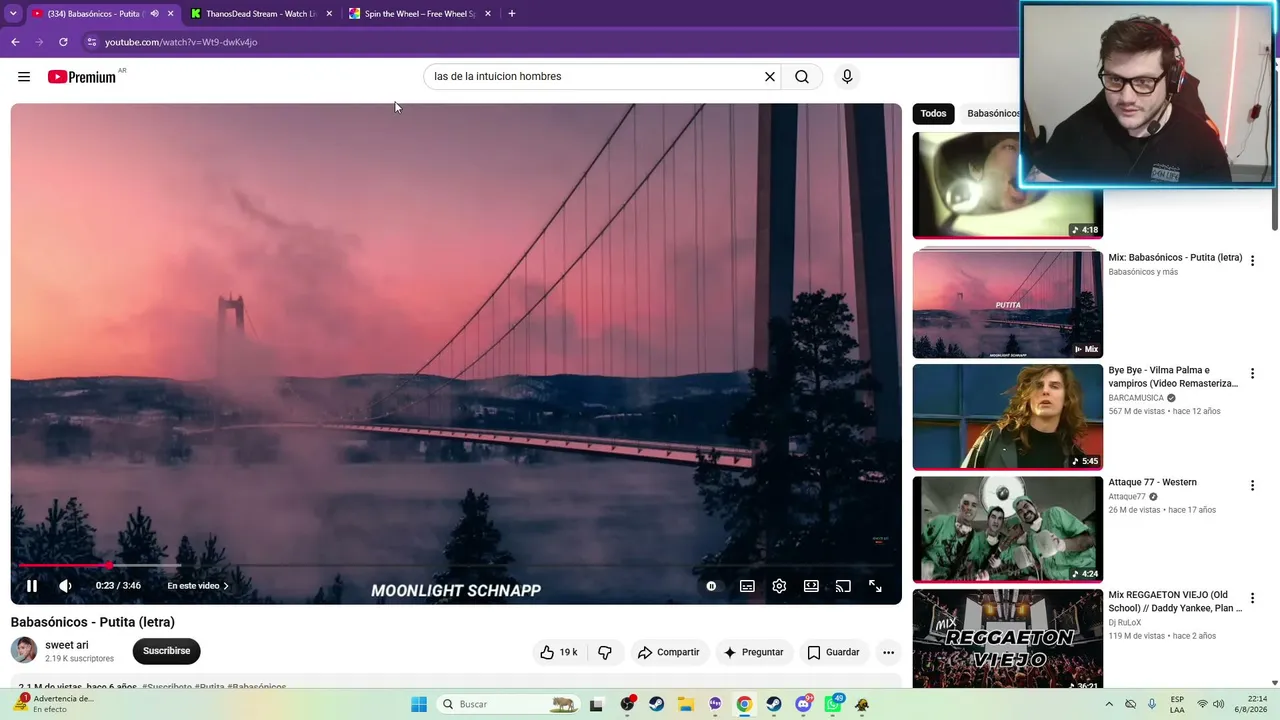Open the Bye Bye - Vilma Palma thumbnail
This screenshot has width=1280, height=720.
(1007, 416)
